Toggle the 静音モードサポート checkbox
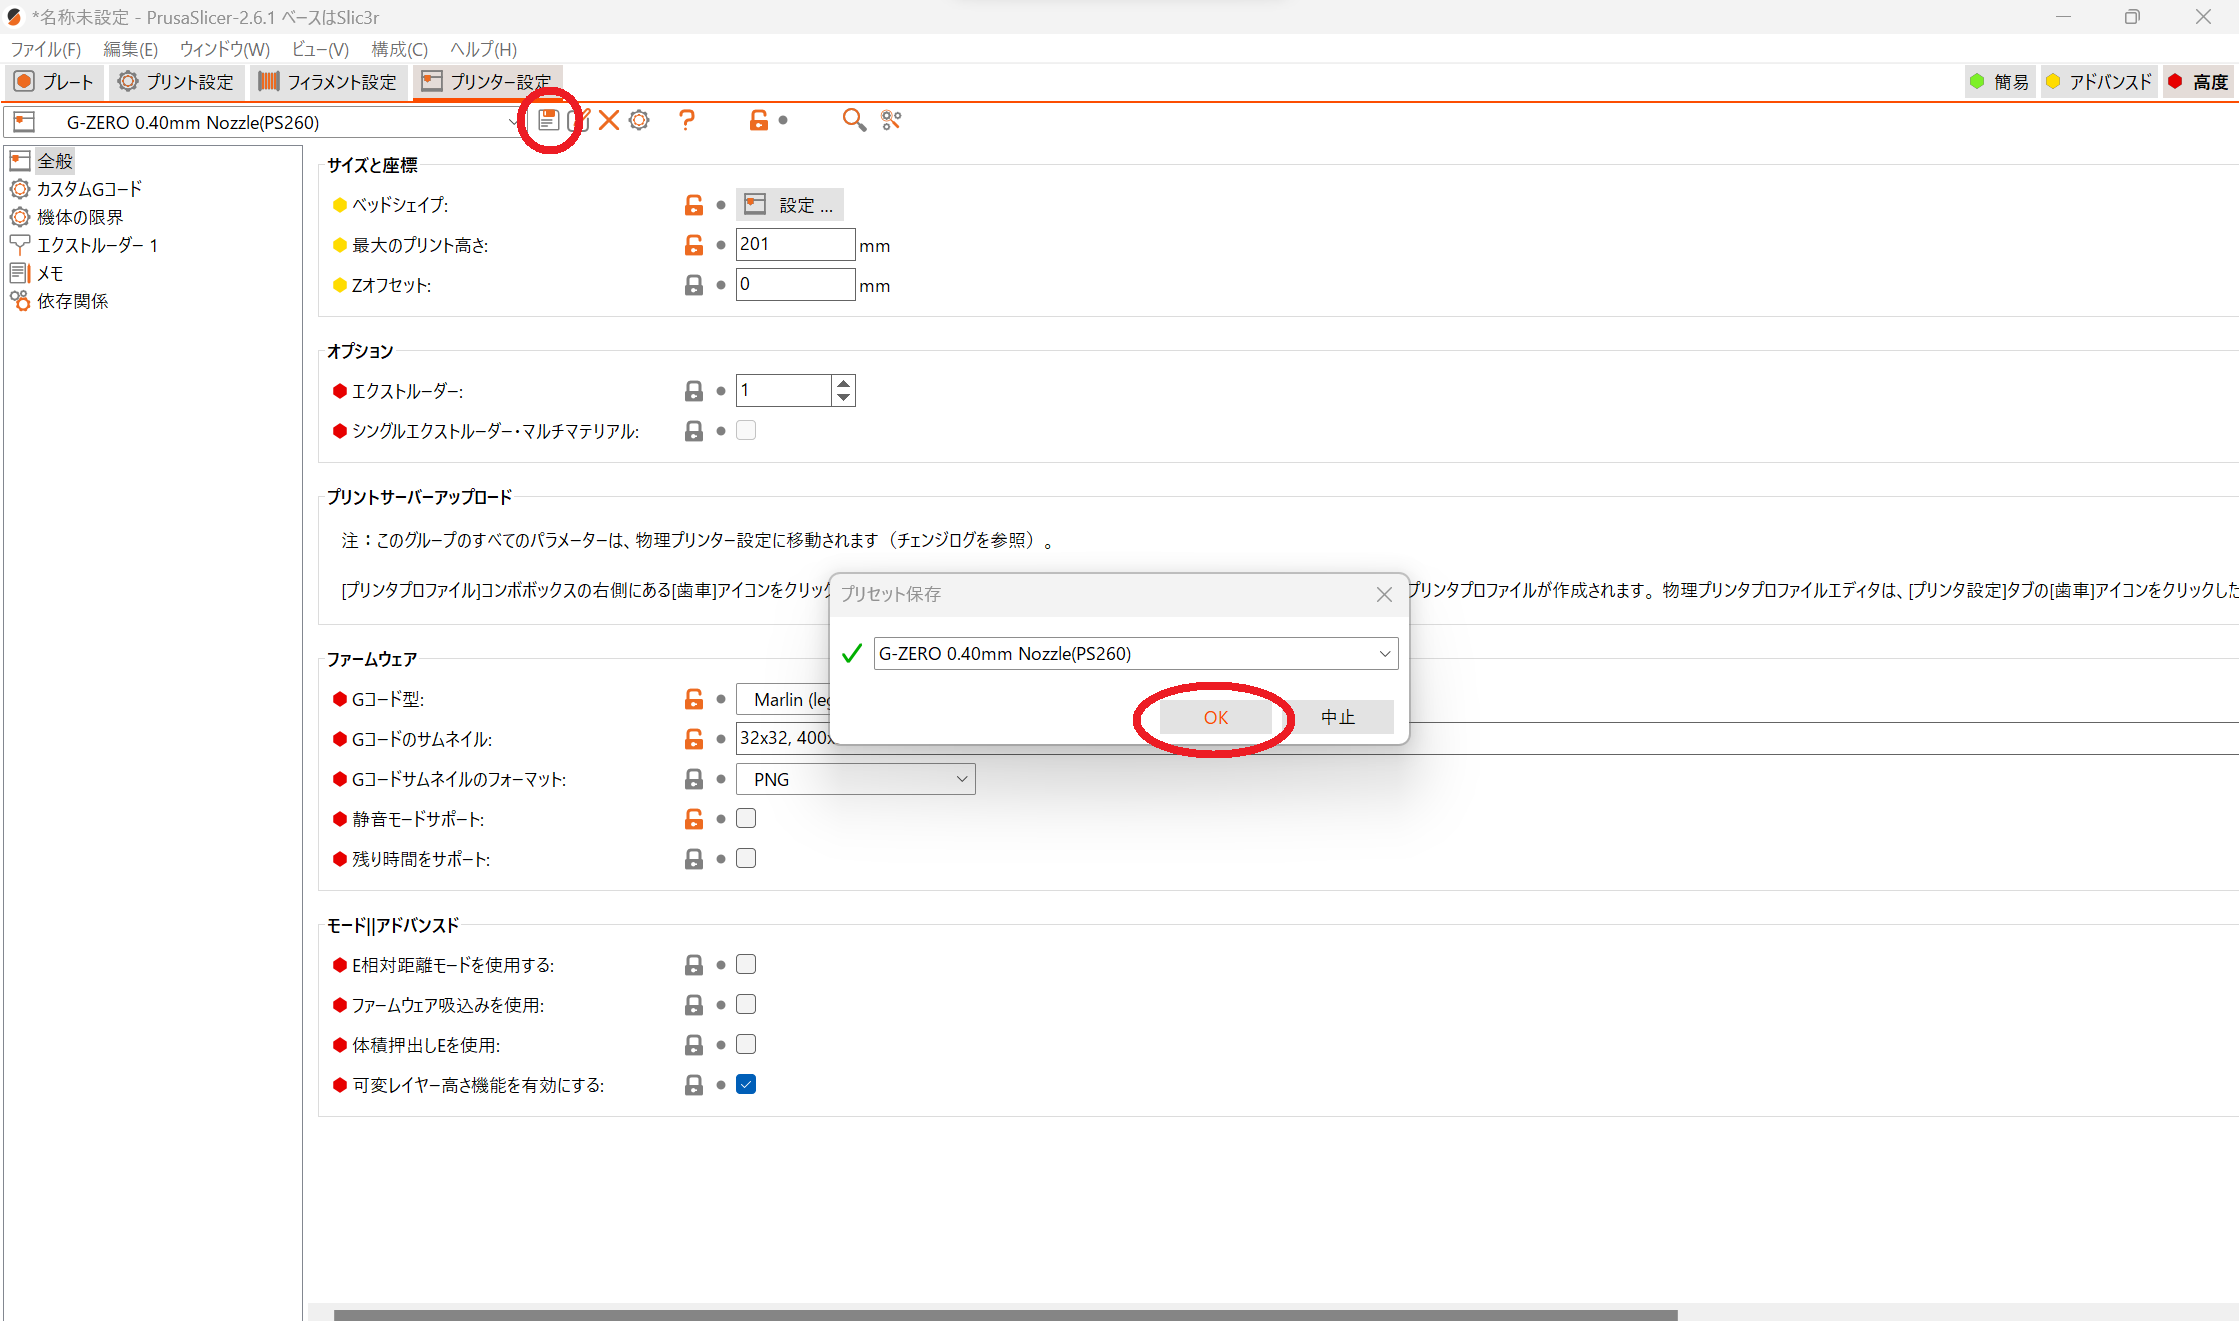The image size is (2239, 1321). point(746,818)
